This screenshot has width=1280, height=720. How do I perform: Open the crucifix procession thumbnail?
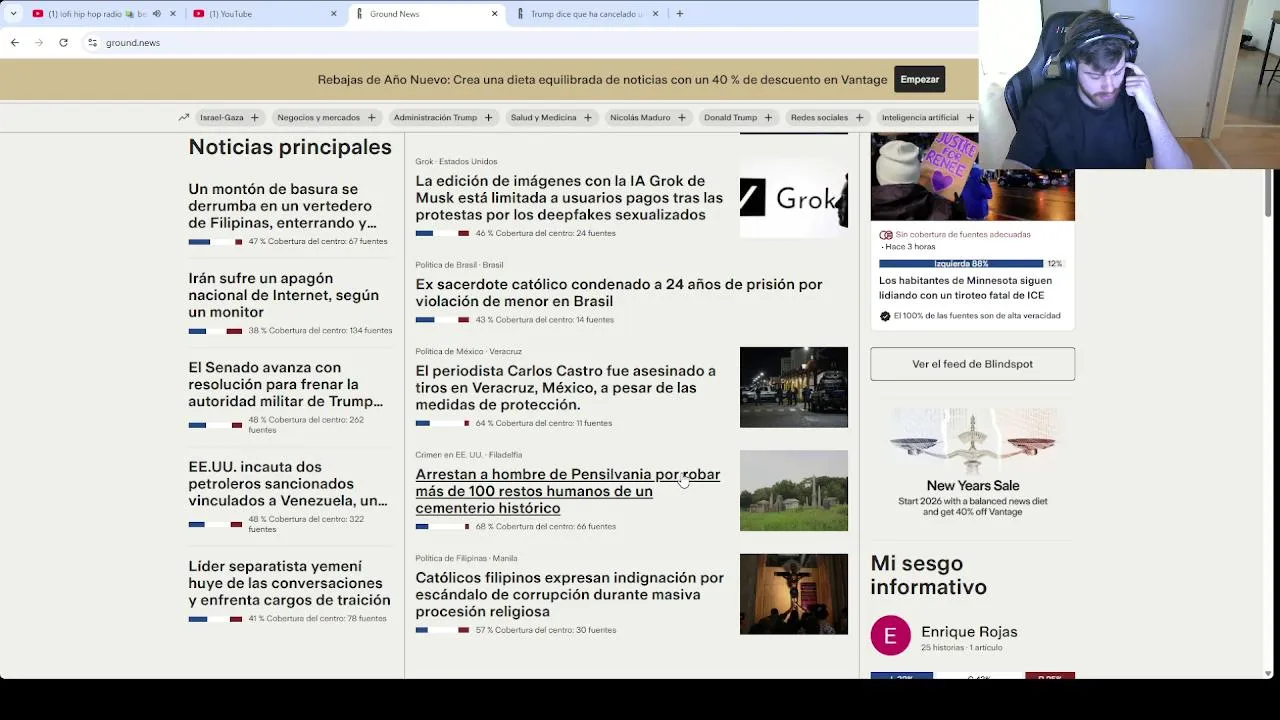pyautogui.click(x=794, y=594)
